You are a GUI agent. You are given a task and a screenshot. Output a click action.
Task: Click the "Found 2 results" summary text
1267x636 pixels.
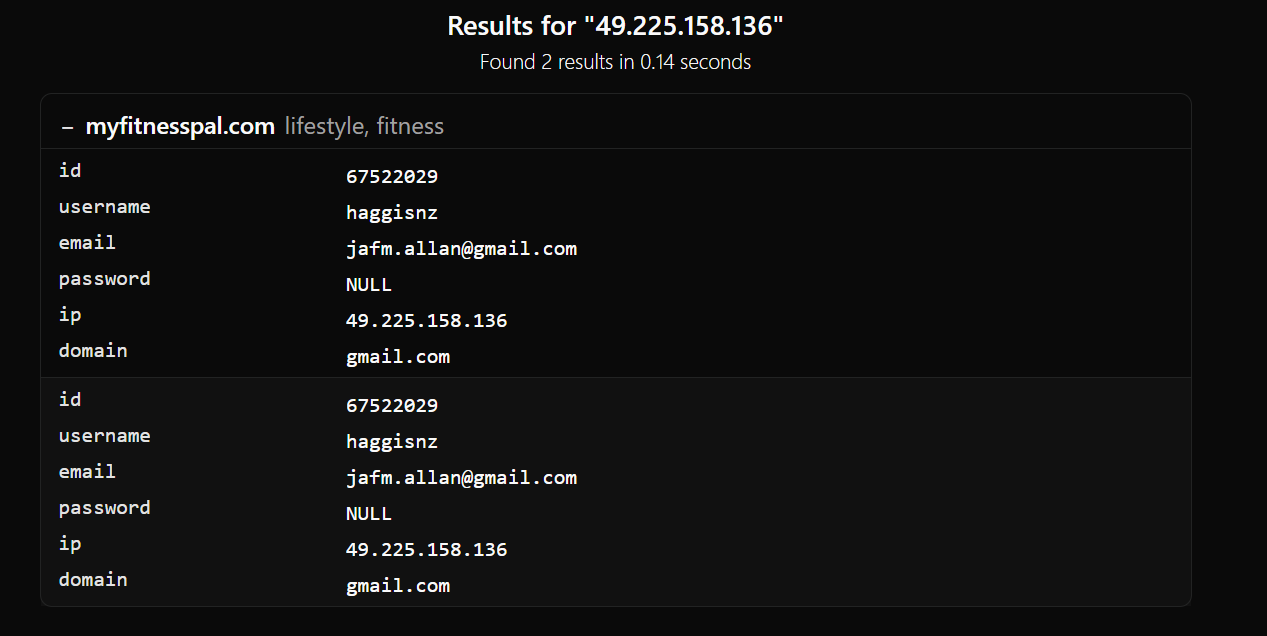[x=615, y=62]
